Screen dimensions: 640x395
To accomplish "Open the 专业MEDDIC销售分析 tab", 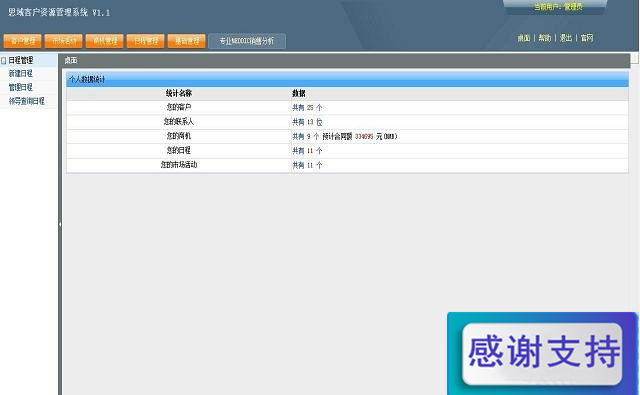I will [247, 41].
